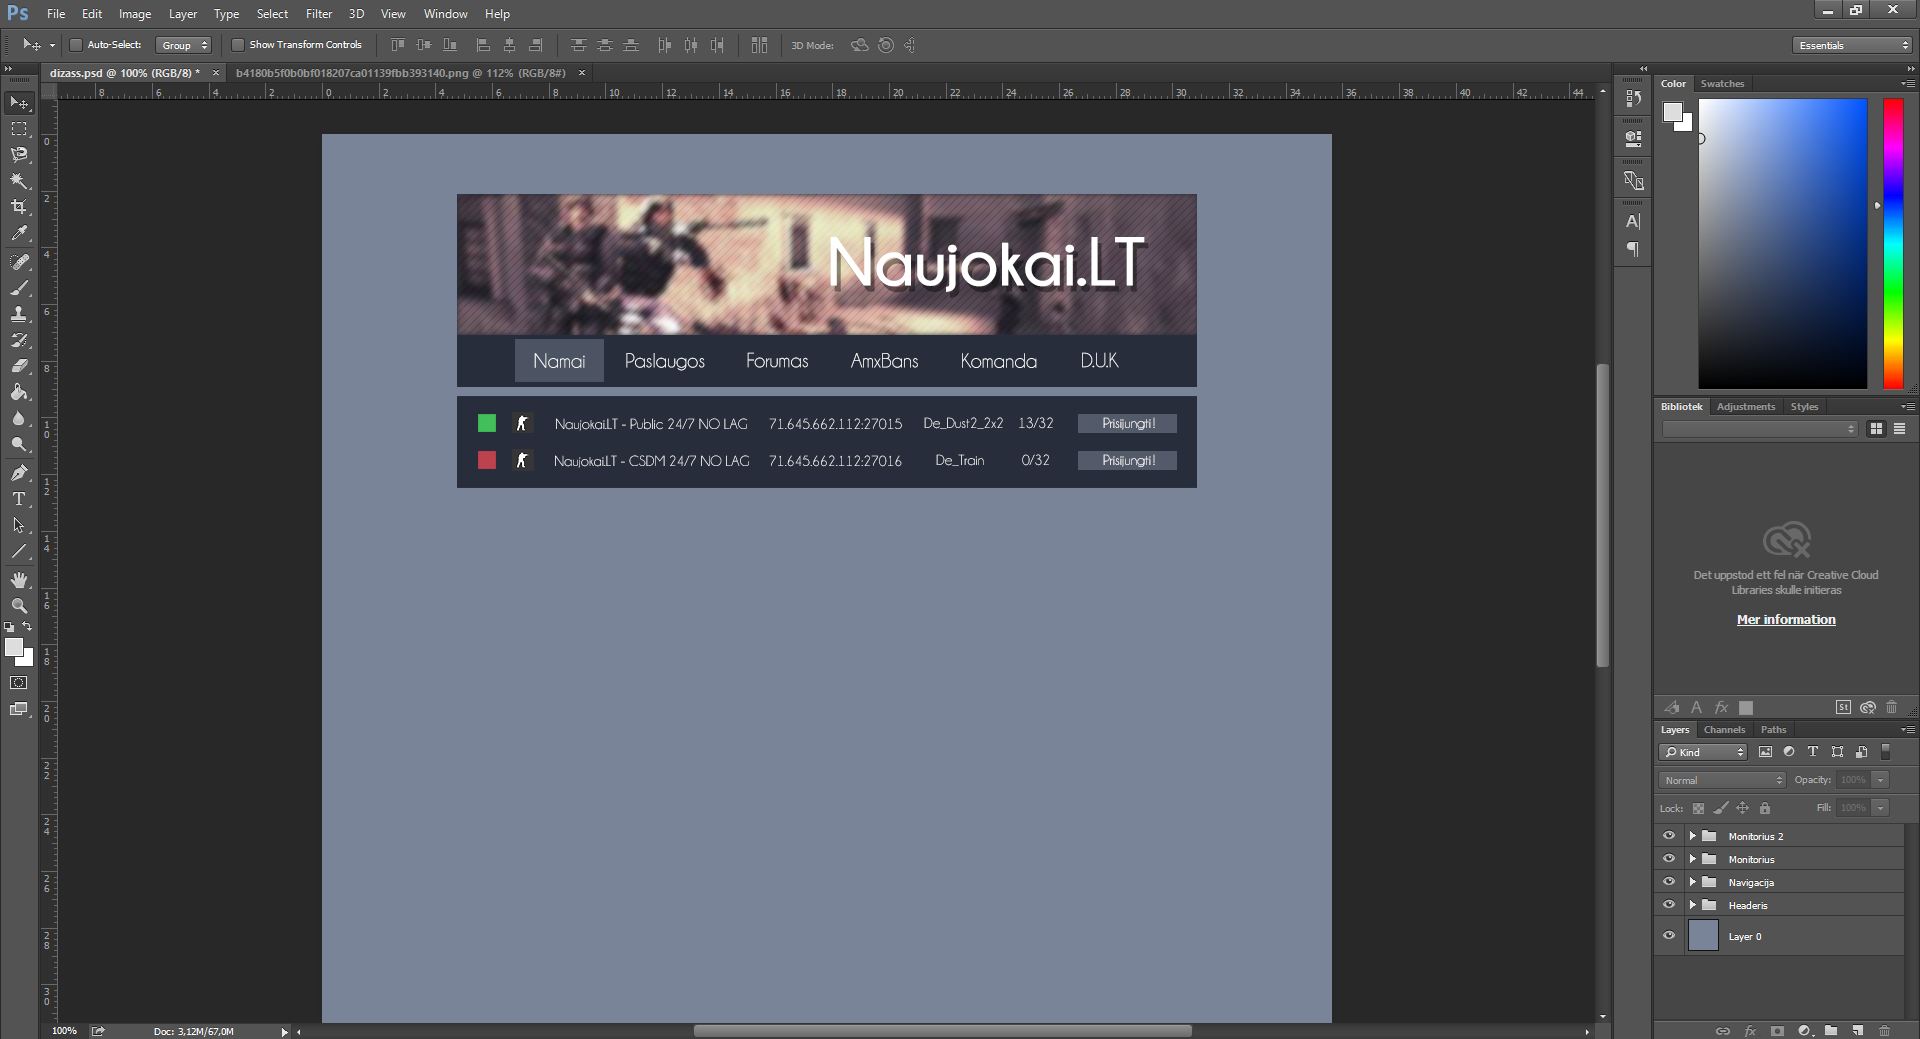Select the Horizontal Type tool
The height and width of the screenshot is (1039, 1920).
pyautogui.click(x=19, y=499)
